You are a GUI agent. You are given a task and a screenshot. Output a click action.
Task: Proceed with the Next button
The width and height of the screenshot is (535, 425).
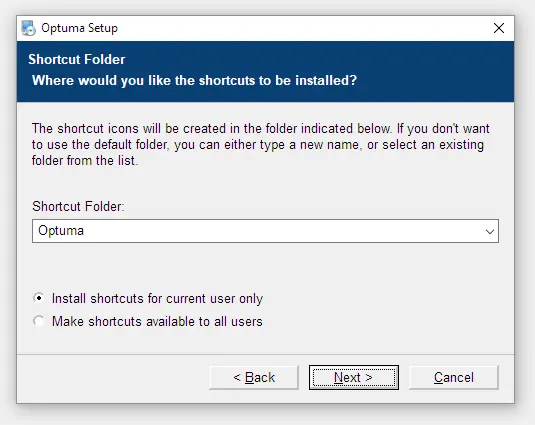pos(354,378)
